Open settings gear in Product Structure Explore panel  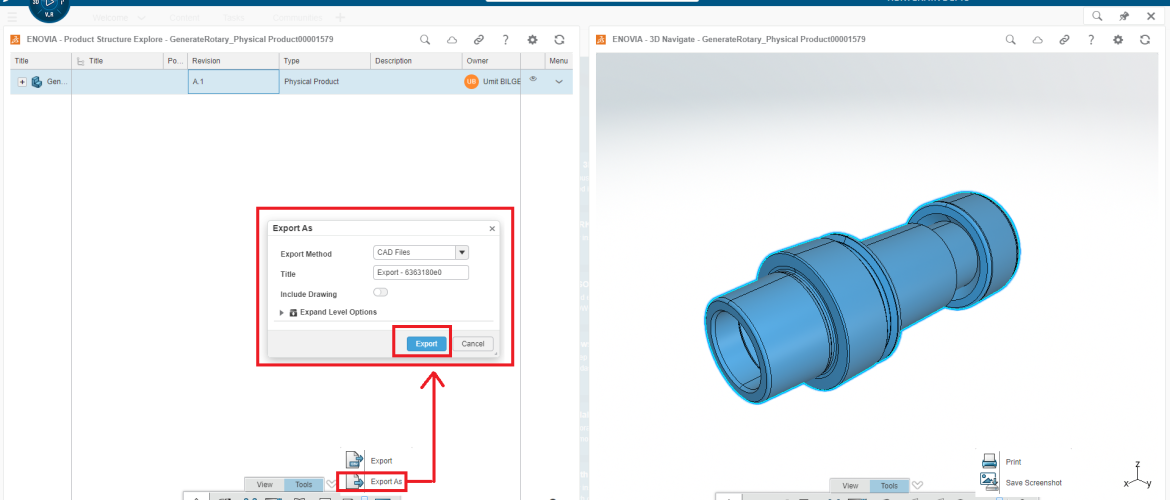tap(532, 39)
